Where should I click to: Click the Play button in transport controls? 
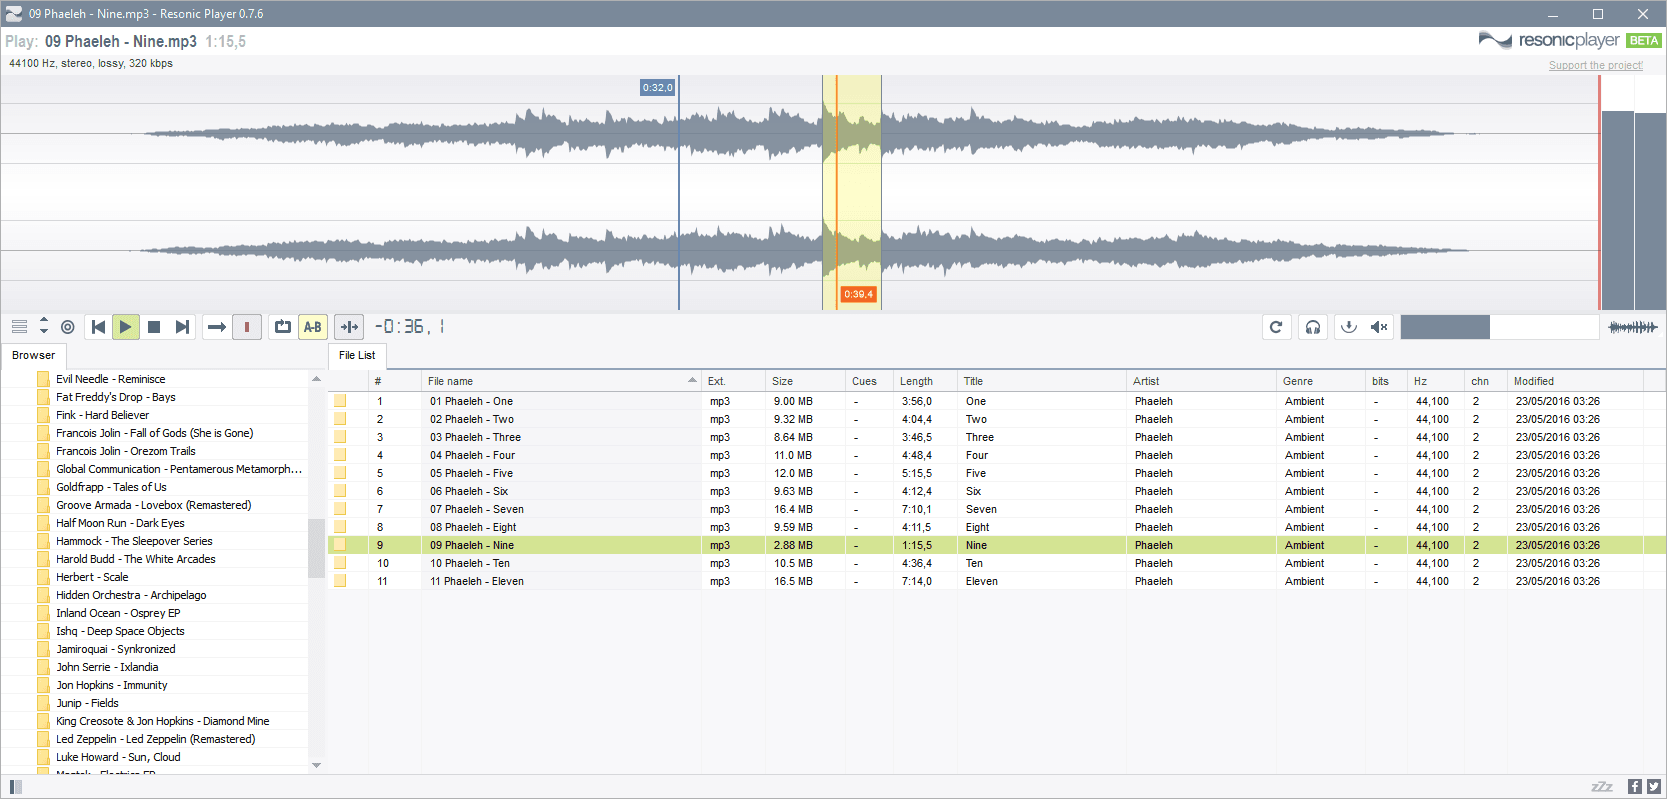click(x=125, y=327)
